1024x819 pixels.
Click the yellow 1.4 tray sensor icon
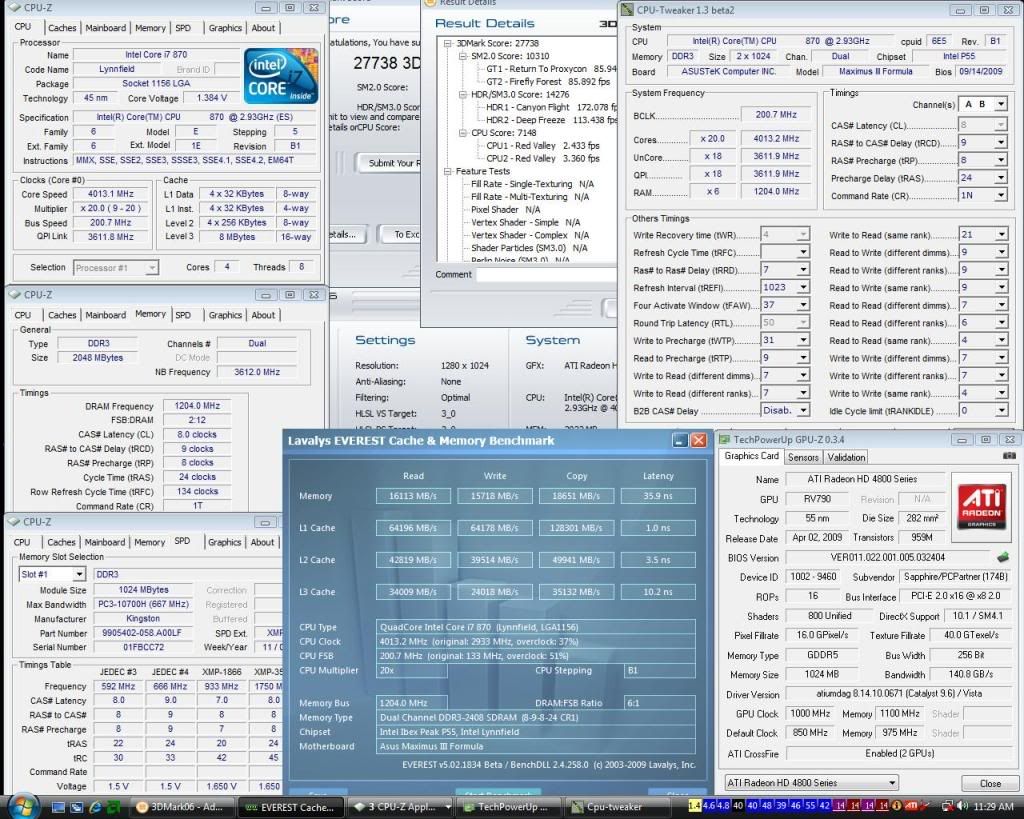(695, 806)
